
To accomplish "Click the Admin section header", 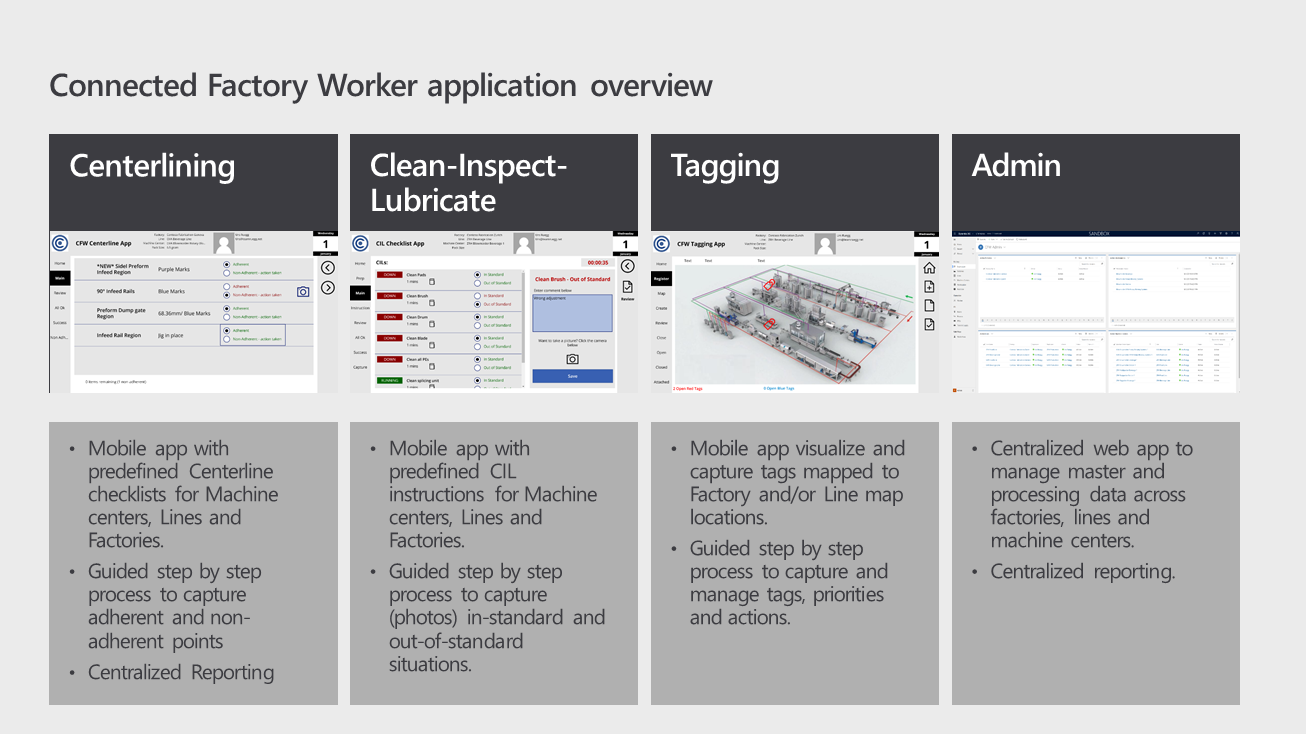I will pyautogui.click(x=1096, y=183).
